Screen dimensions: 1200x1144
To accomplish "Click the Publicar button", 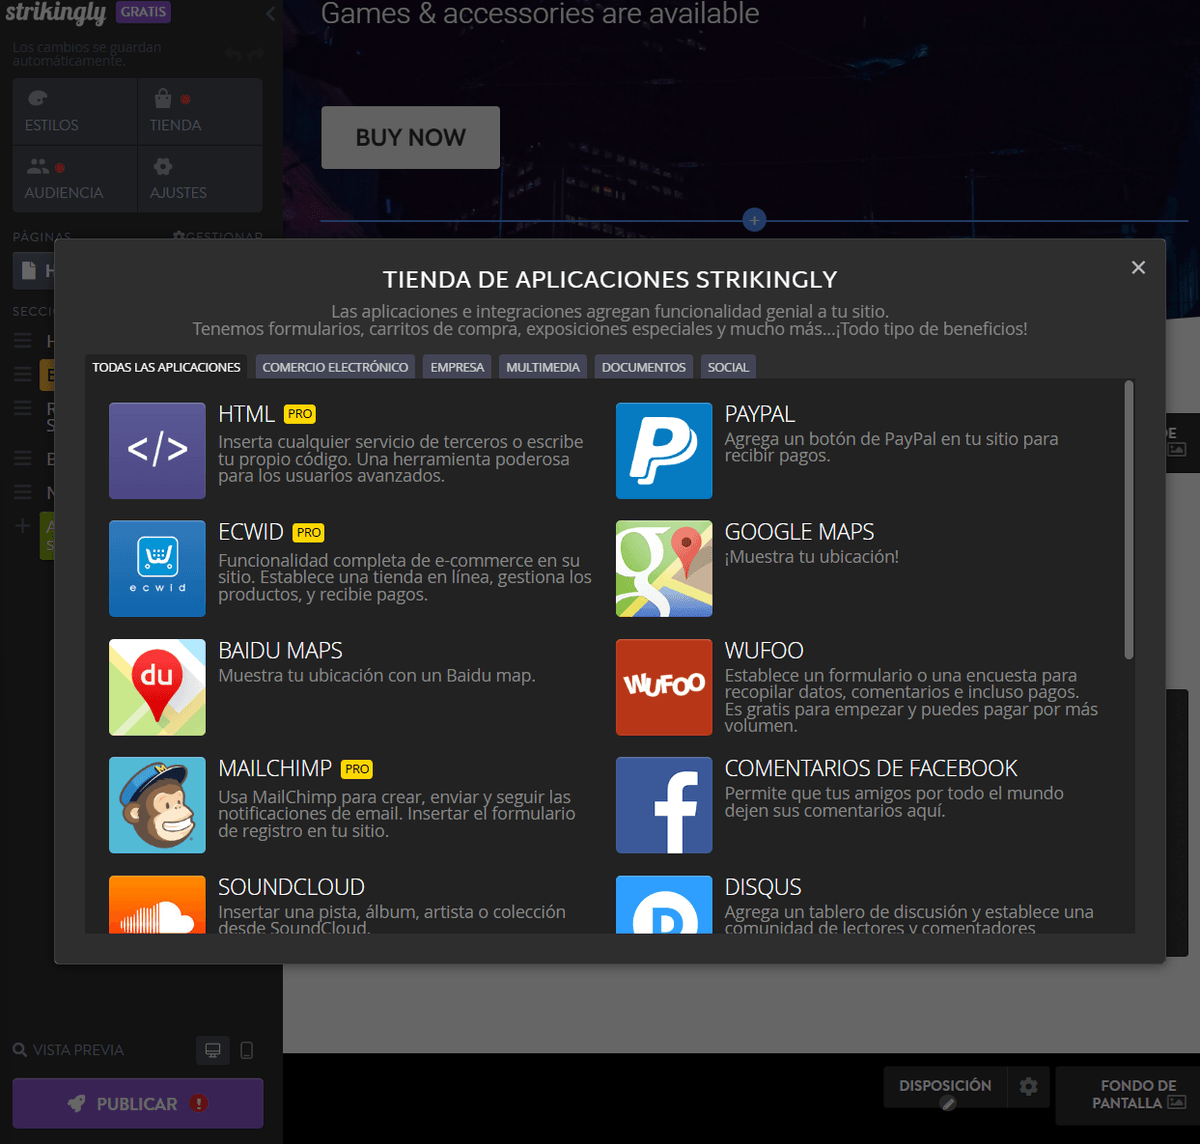I will 138,1103.
